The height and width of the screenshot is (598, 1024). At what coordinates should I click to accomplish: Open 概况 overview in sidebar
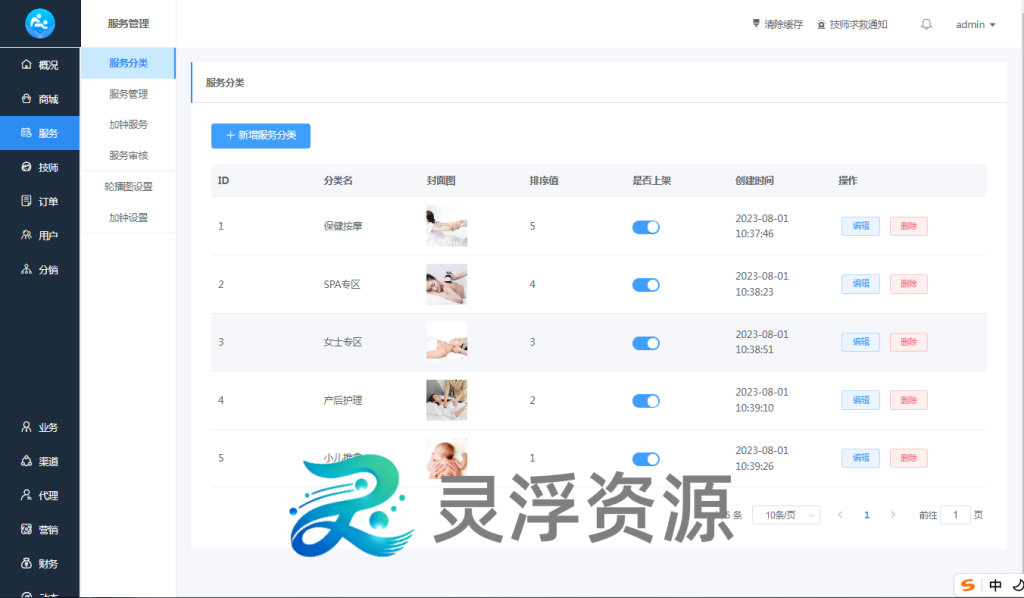pos(40,65)
